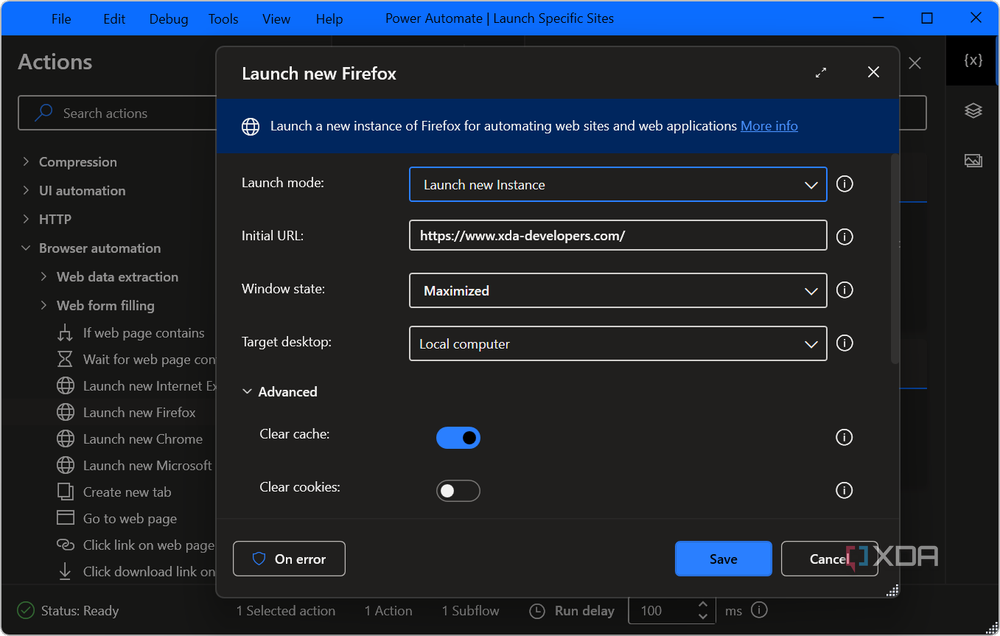Click the Save button
Screen dimensions: 1000x636
(723, 559)
